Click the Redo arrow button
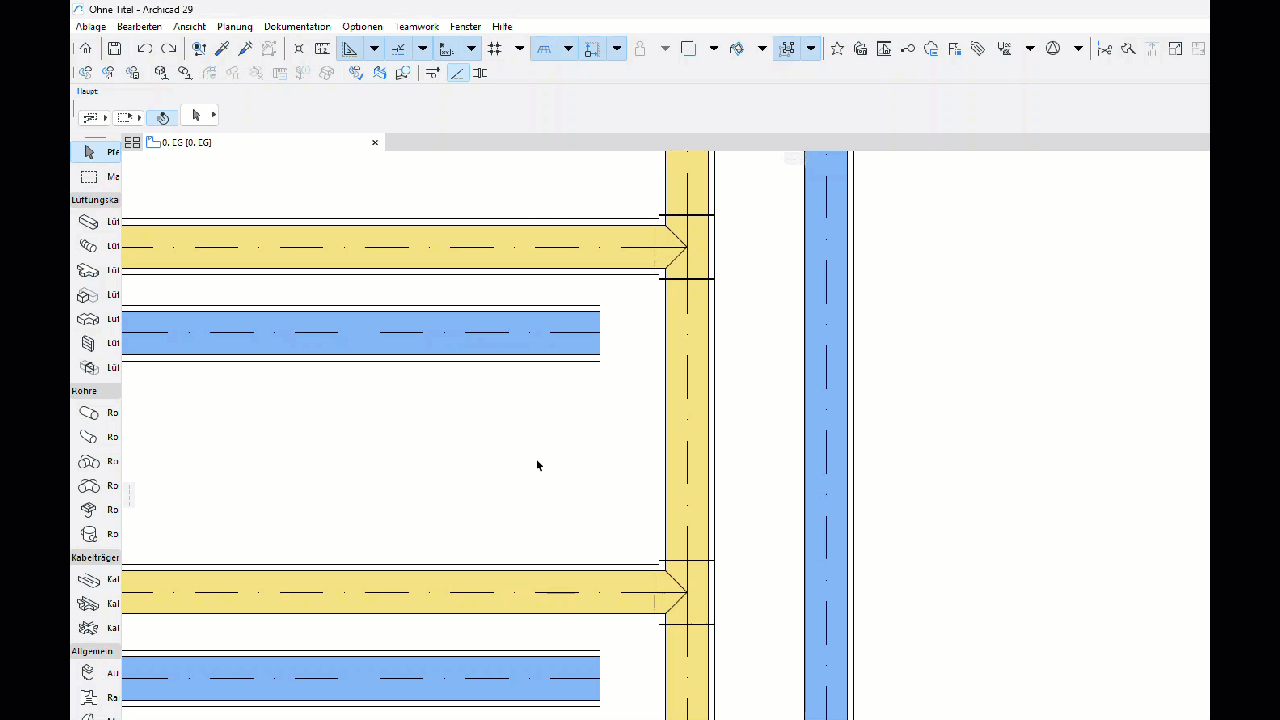Viewport: 1280px width, 720px height. 168,48
